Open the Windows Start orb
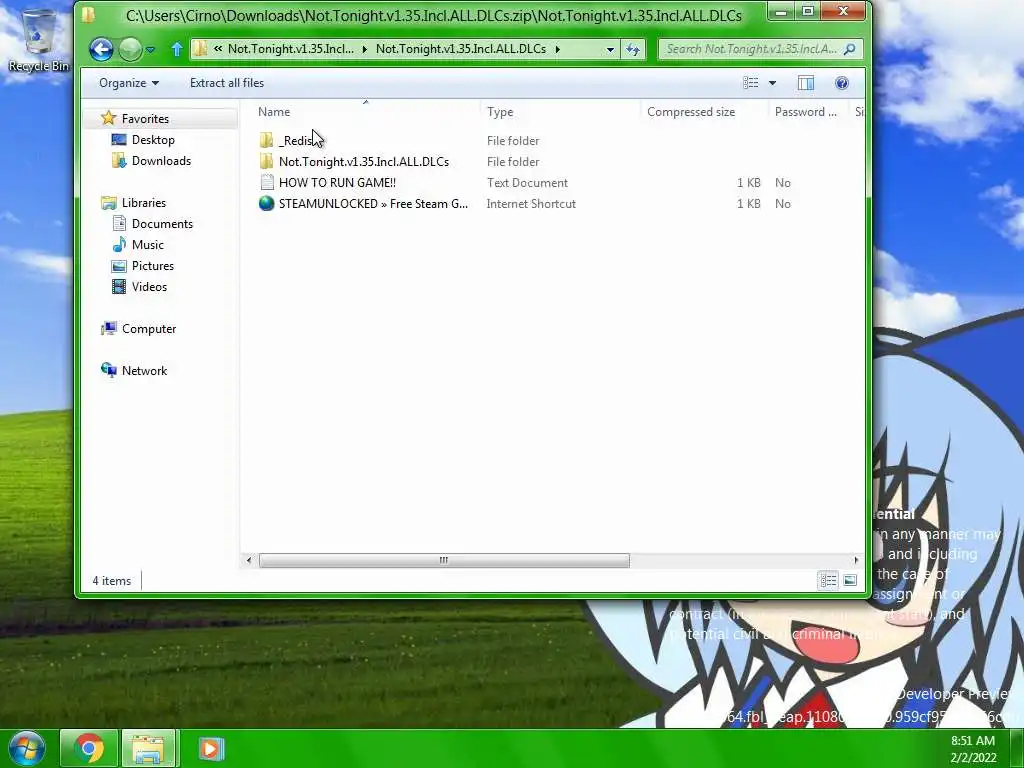The image size is (1024, 768). (27, 748)
